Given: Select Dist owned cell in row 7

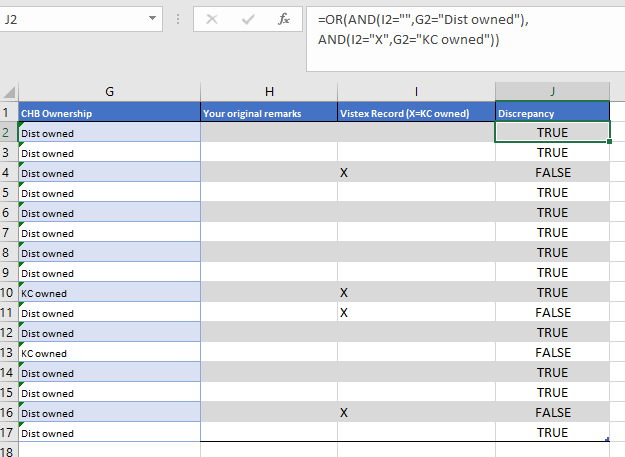Looking at the screenshot, I should [110, 232].
